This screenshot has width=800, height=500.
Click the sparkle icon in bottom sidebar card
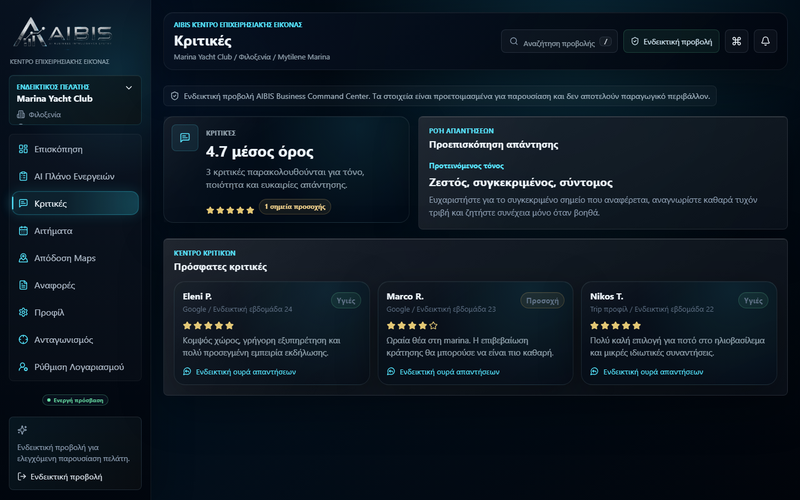click(x=22, y=430)
